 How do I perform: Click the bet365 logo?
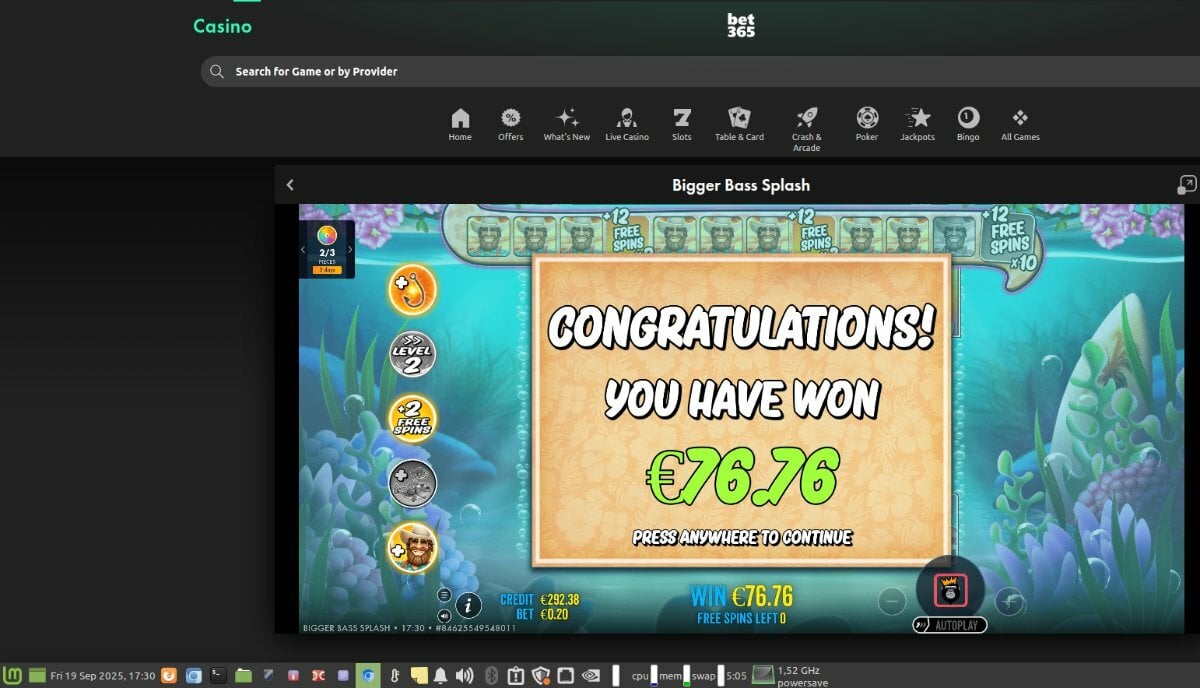tap(741, 25)
